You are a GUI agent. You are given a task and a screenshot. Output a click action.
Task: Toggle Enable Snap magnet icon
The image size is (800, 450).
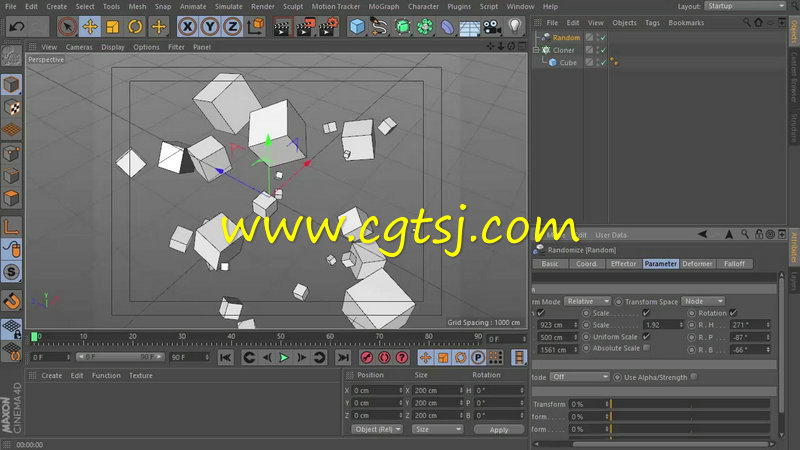11,301
